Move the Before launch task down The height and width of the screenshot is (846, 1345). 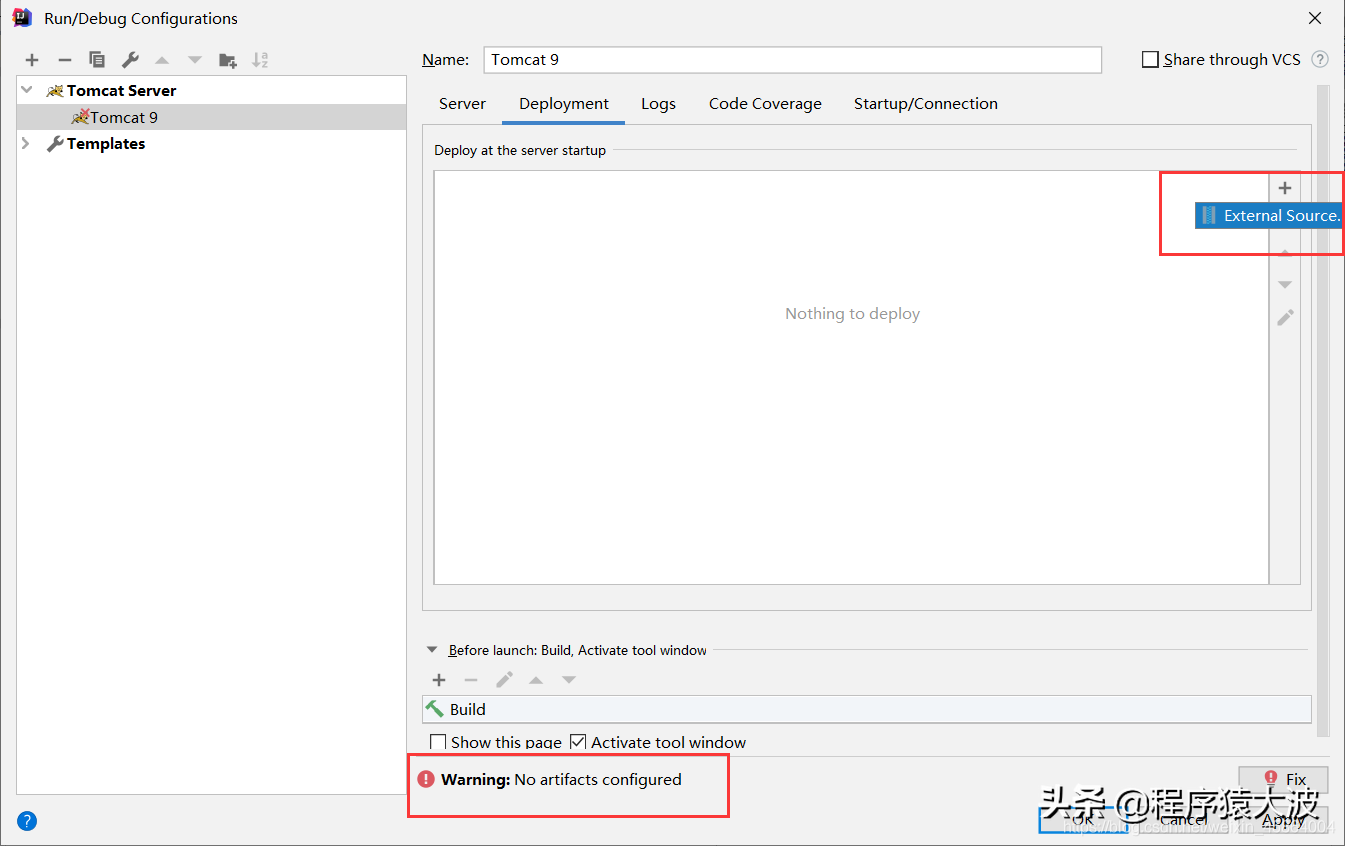(569, 680)
